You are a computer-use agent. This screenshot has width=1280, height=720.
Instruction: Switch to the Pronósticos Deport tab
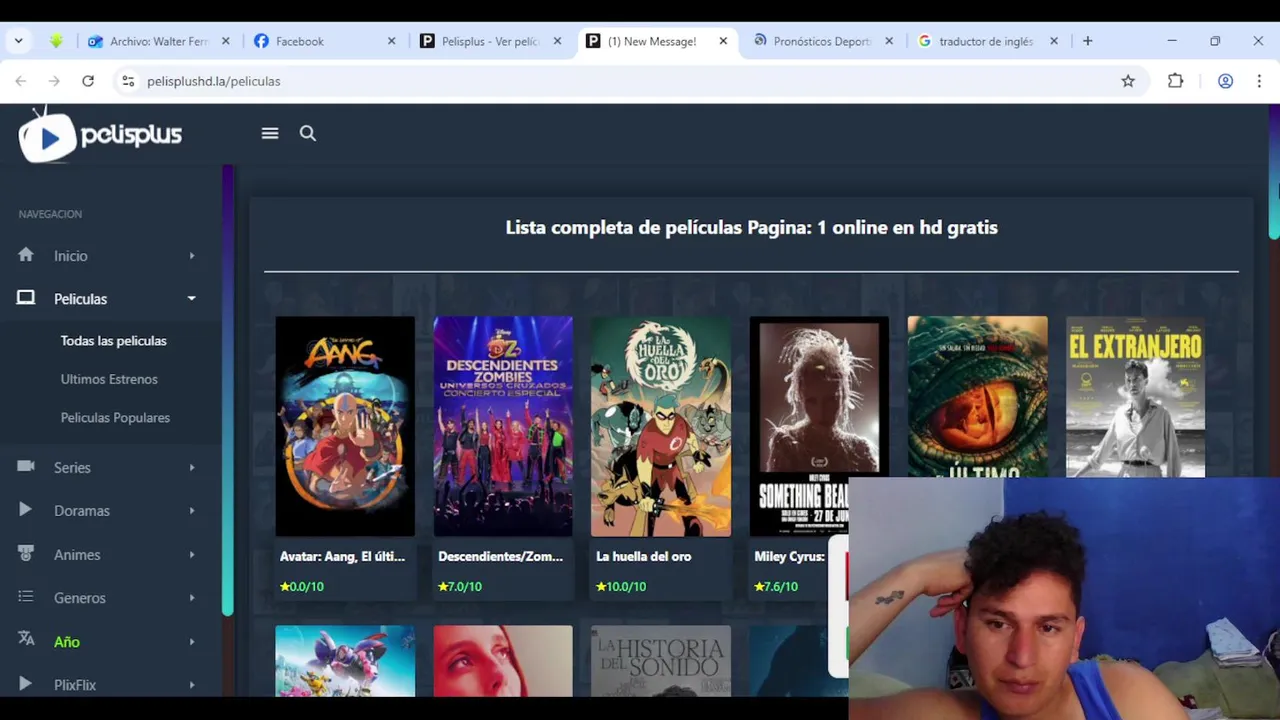pyautogui.click(x=822, y=41)
